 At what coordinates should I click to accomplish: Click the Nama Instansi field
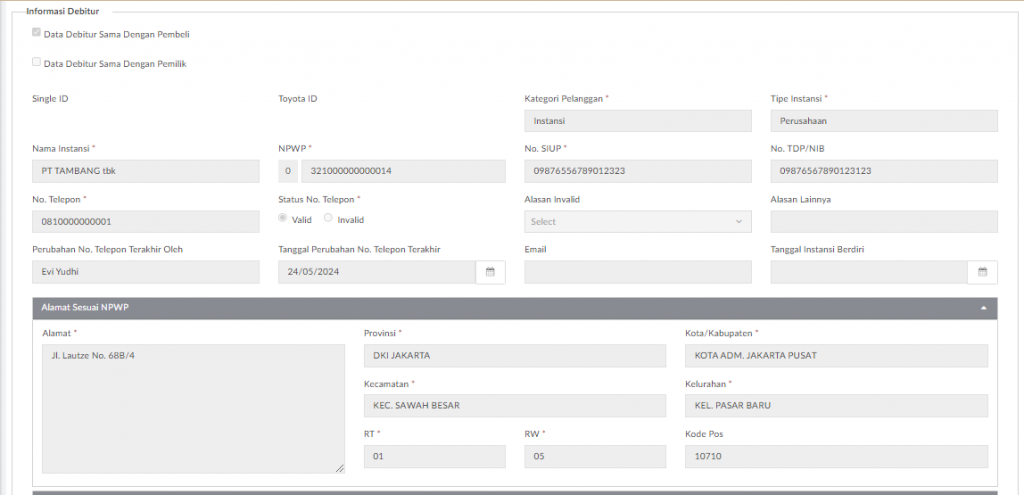tap(146, 171)
